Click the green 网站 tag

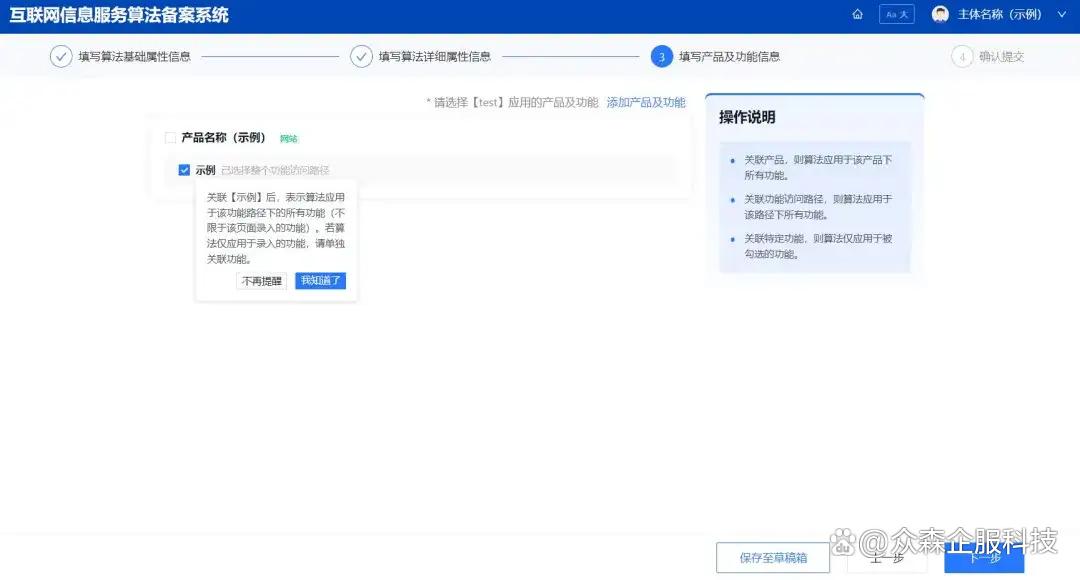289,138
